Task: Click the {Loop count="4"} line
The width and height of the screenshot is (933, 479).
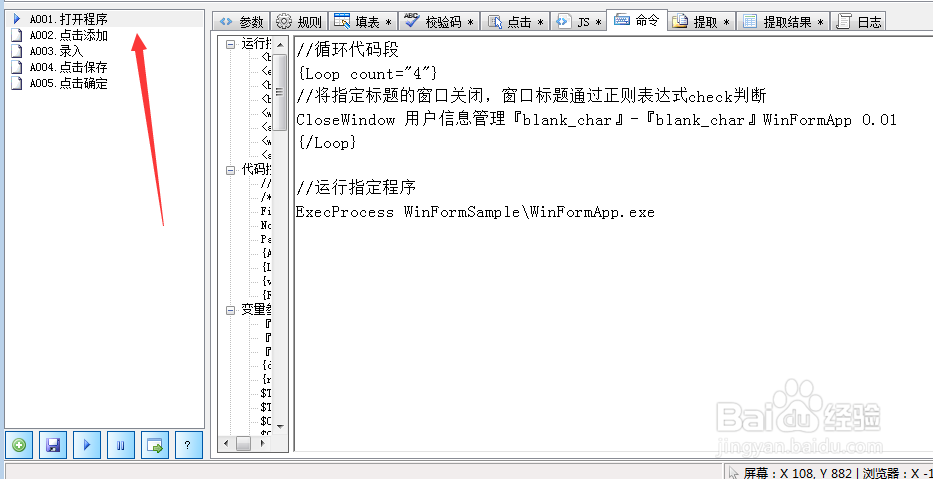Action: pyautogui.click(x=367, y=74)
